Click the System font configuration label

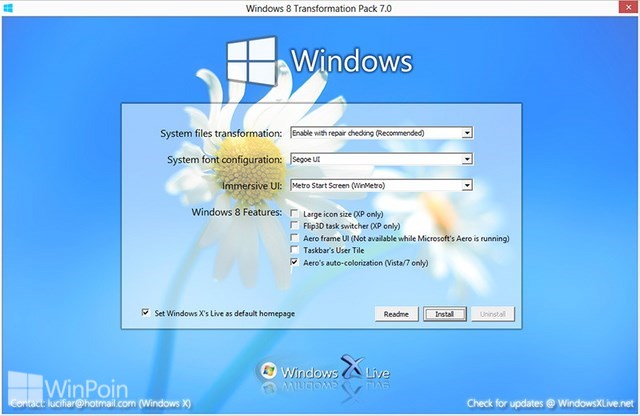click(224, 160)
